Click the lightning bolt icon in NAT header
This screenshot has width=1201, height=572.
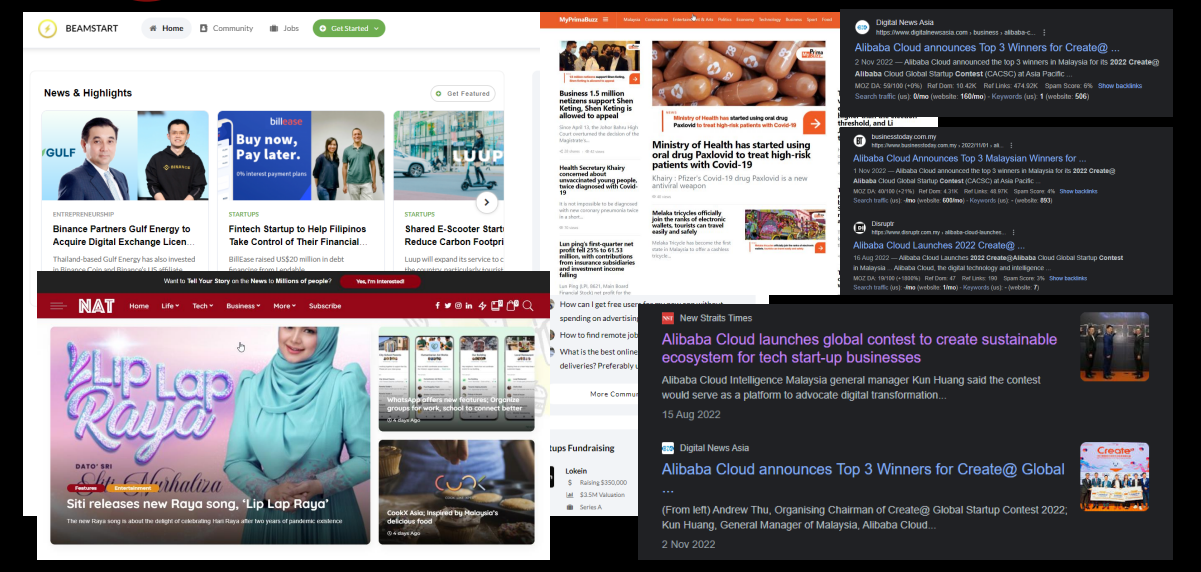(x=482, y=306)
